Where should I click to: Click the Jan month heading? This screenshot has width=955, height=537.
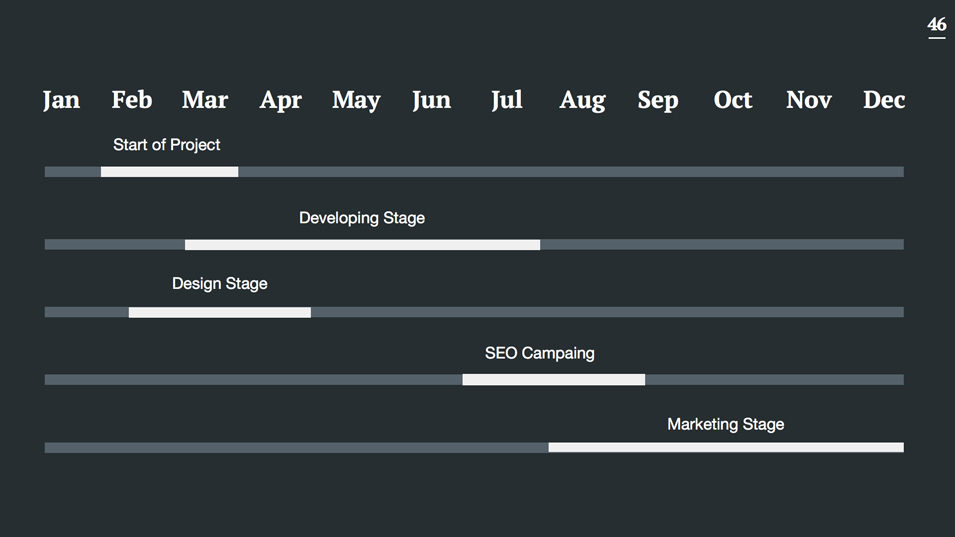pos(61,100)
